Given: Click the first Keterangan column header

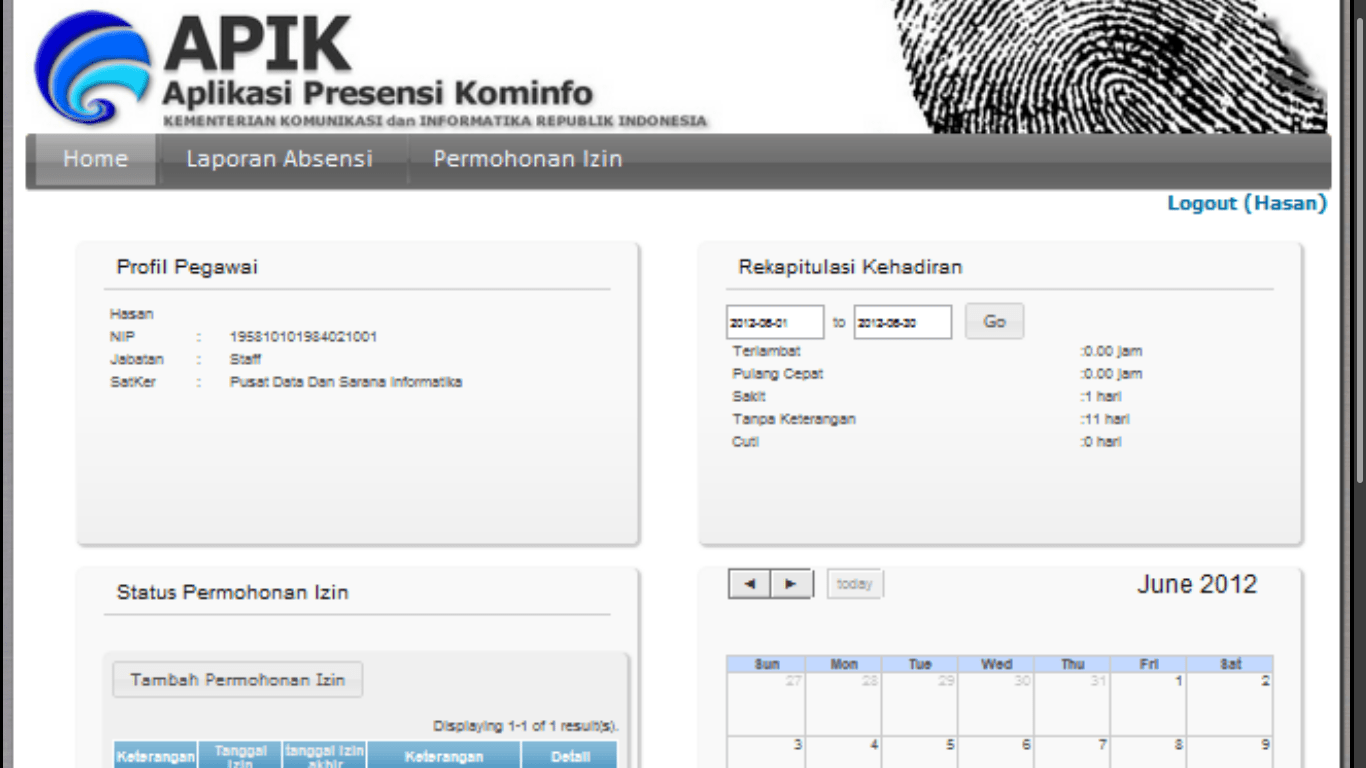Looking at the screenshot, I should [155, 756].
